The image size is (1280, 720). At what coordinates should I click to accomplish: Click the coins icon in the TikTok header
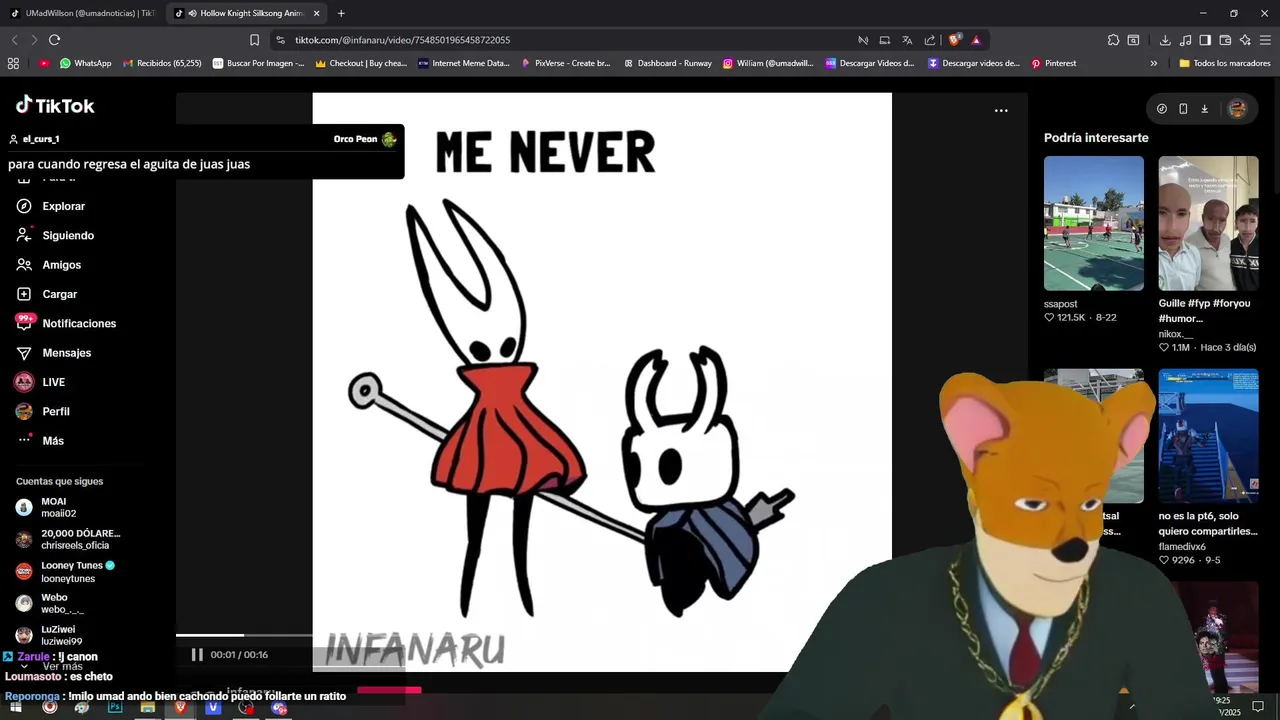(1161, 109)
